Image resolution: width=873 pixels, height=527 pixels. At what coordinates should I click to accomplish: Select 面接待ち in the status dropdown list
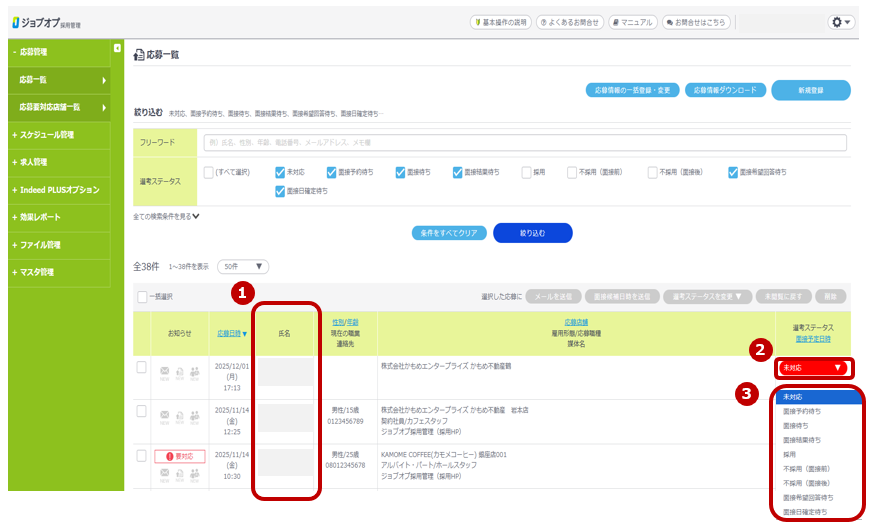point(797,425)
